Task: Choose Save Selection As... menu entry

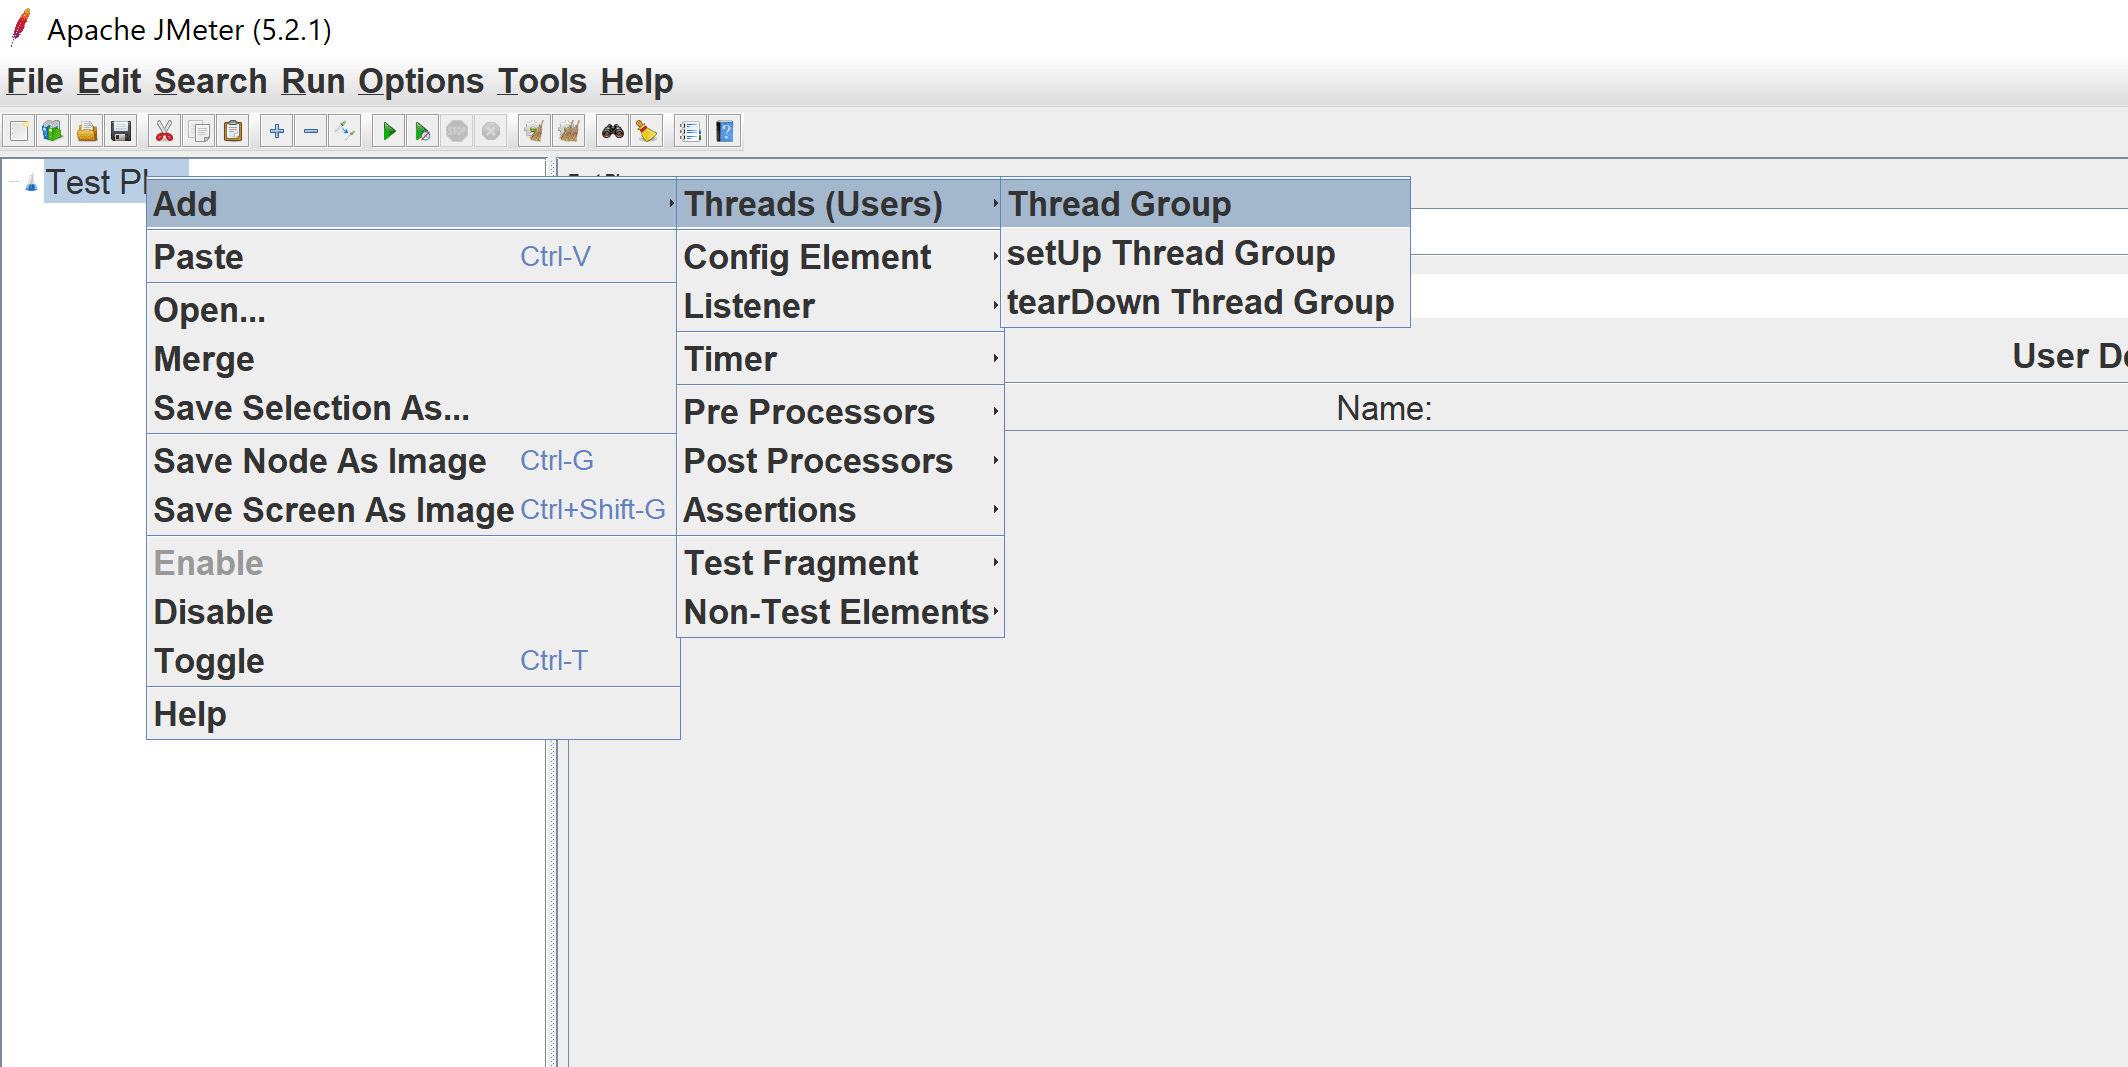Action: tap(412, 408)
